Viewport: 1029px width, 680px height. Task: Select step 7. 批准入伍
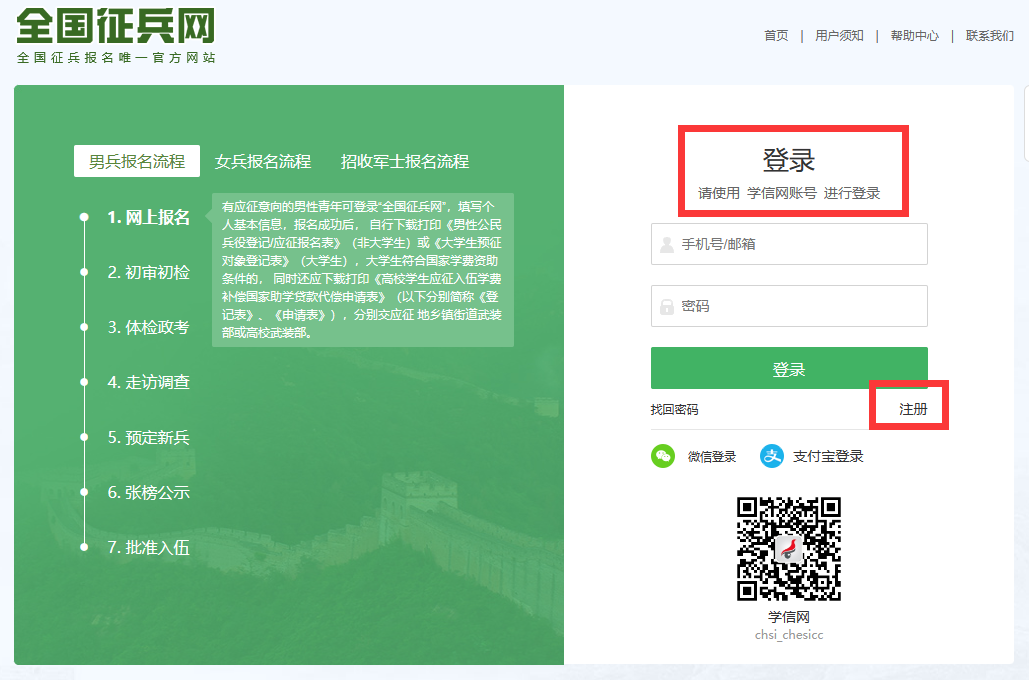[148, 547]
